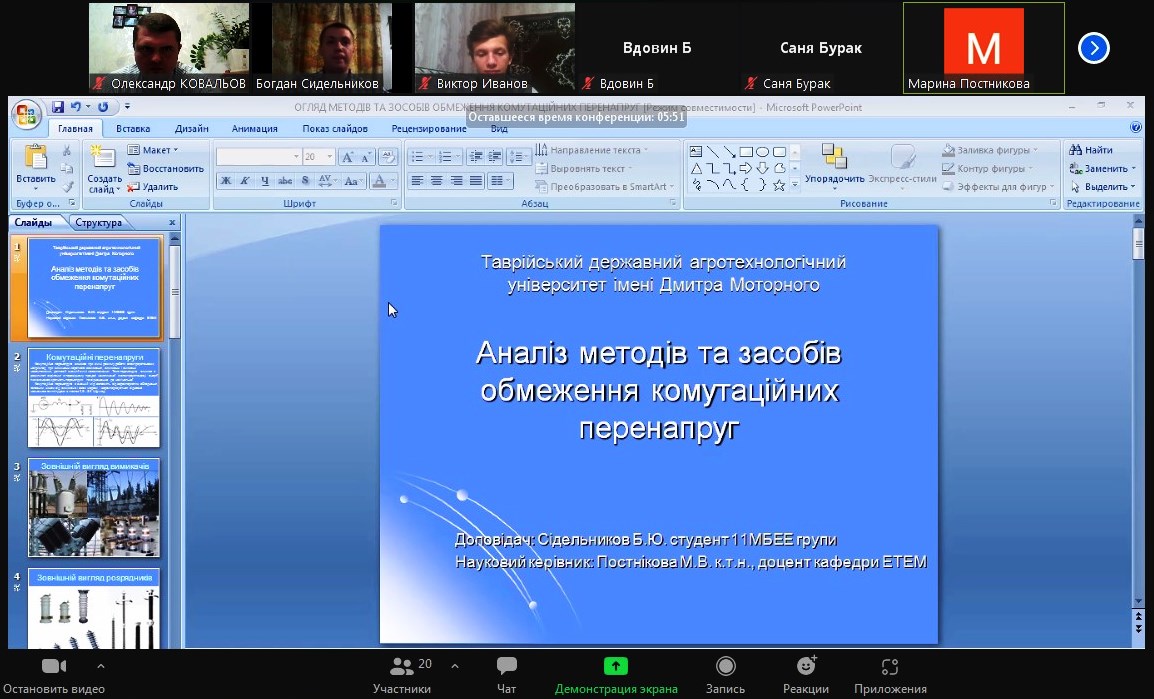Click Удалить delete slide button
Viewport: 1154px width, 699px height.
click(x=153, y=187)
